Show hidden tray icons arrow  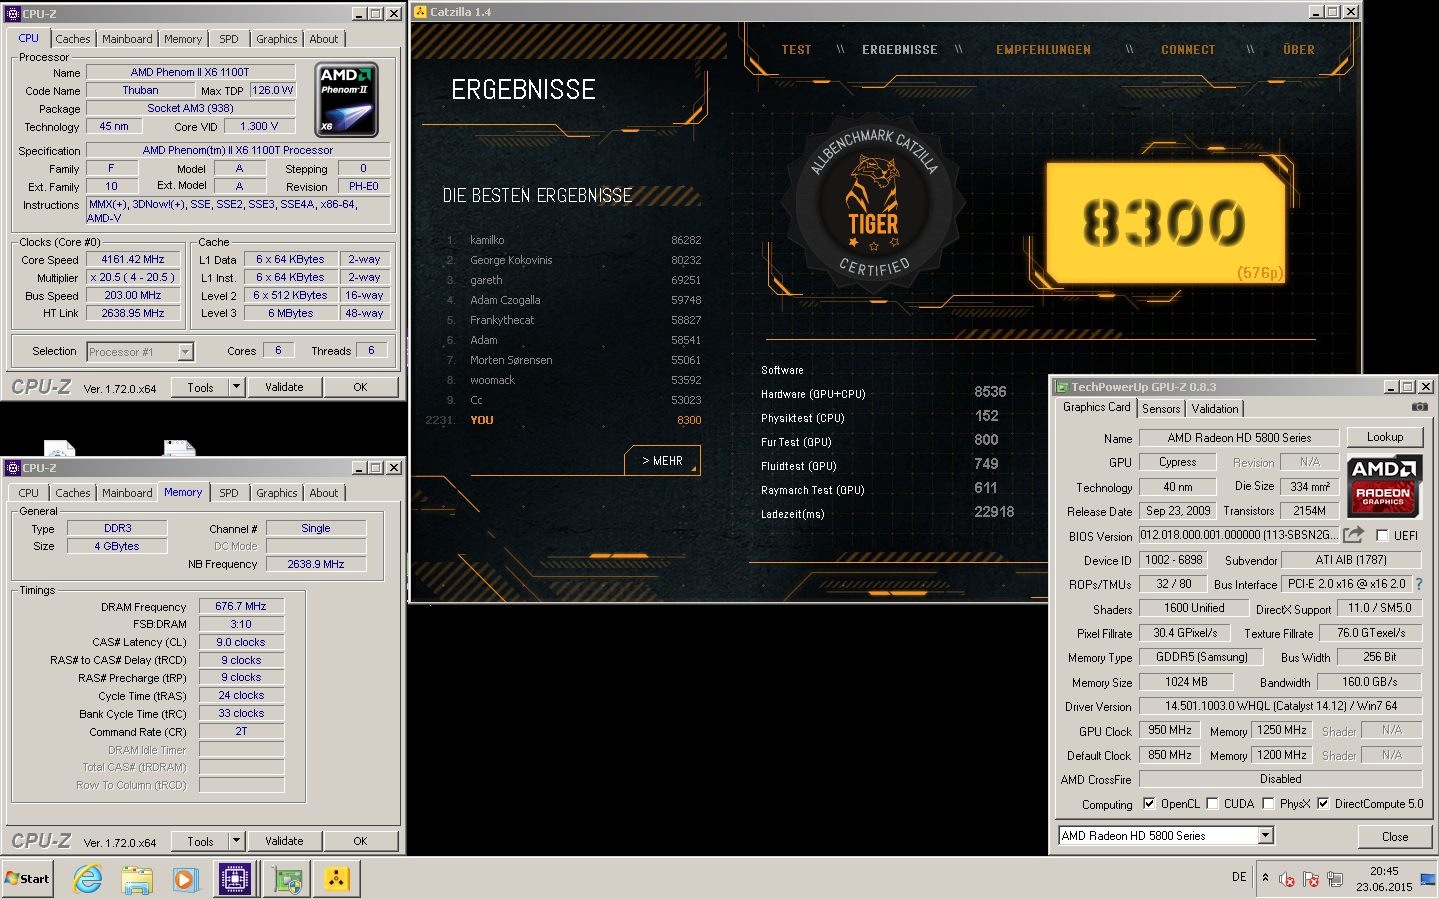(x=1265, y=878)
